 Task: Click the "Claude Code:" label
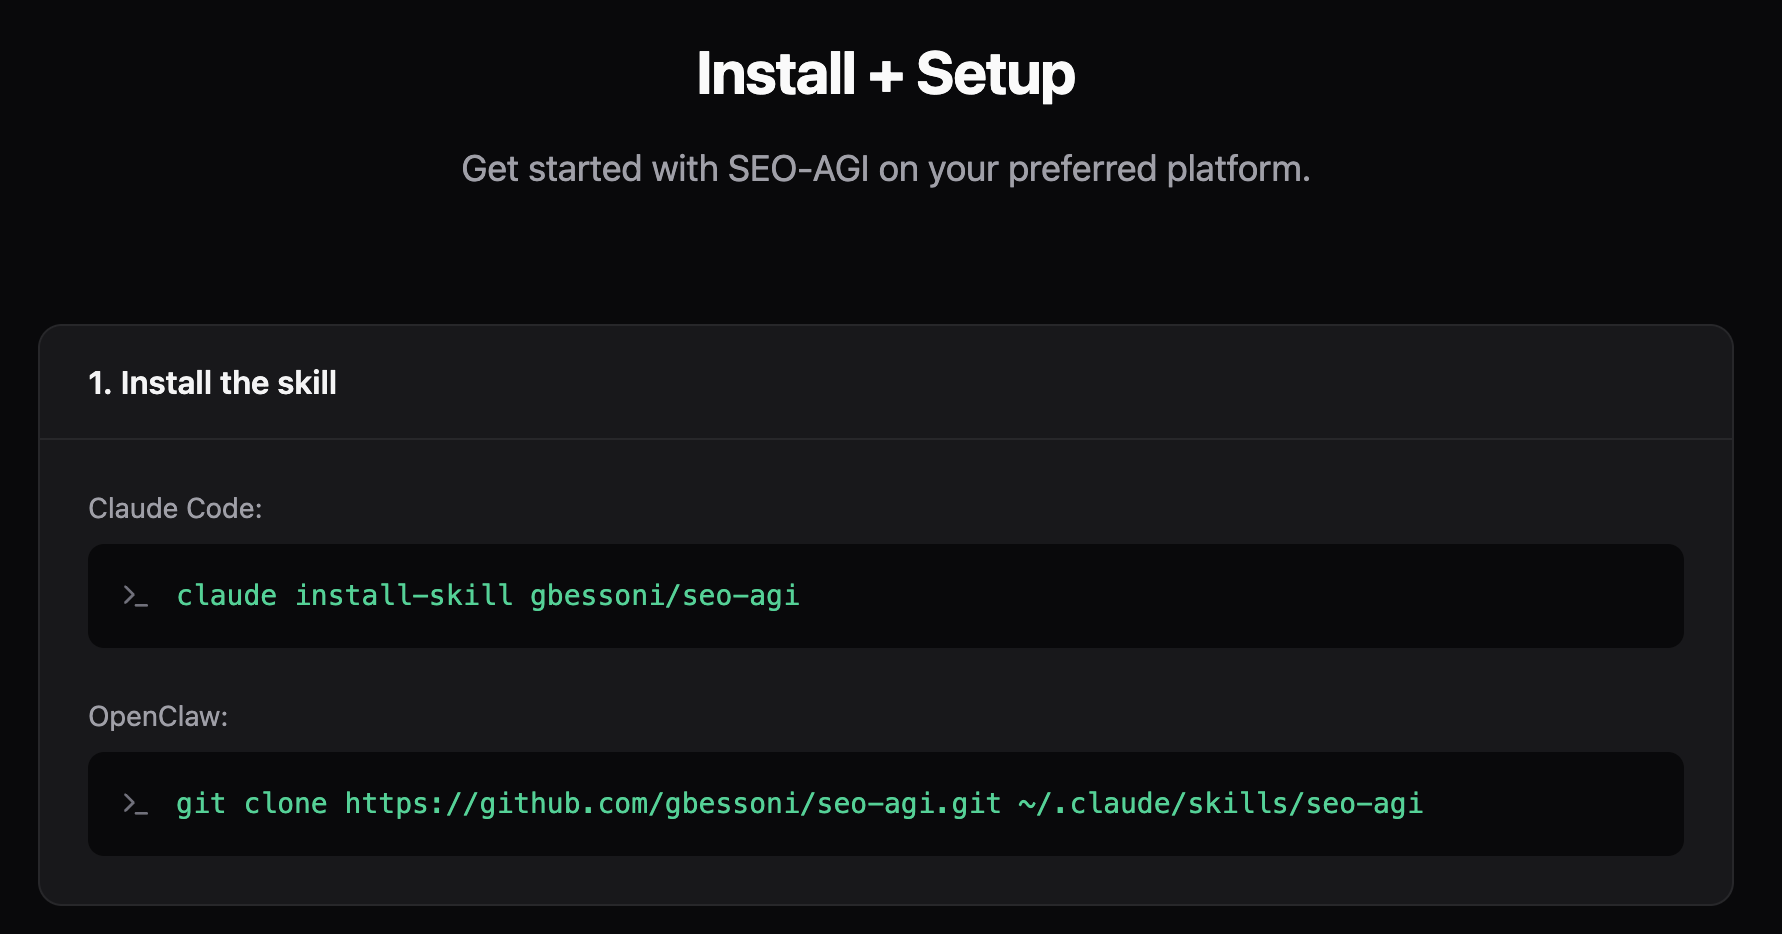(x=175, y=508)
